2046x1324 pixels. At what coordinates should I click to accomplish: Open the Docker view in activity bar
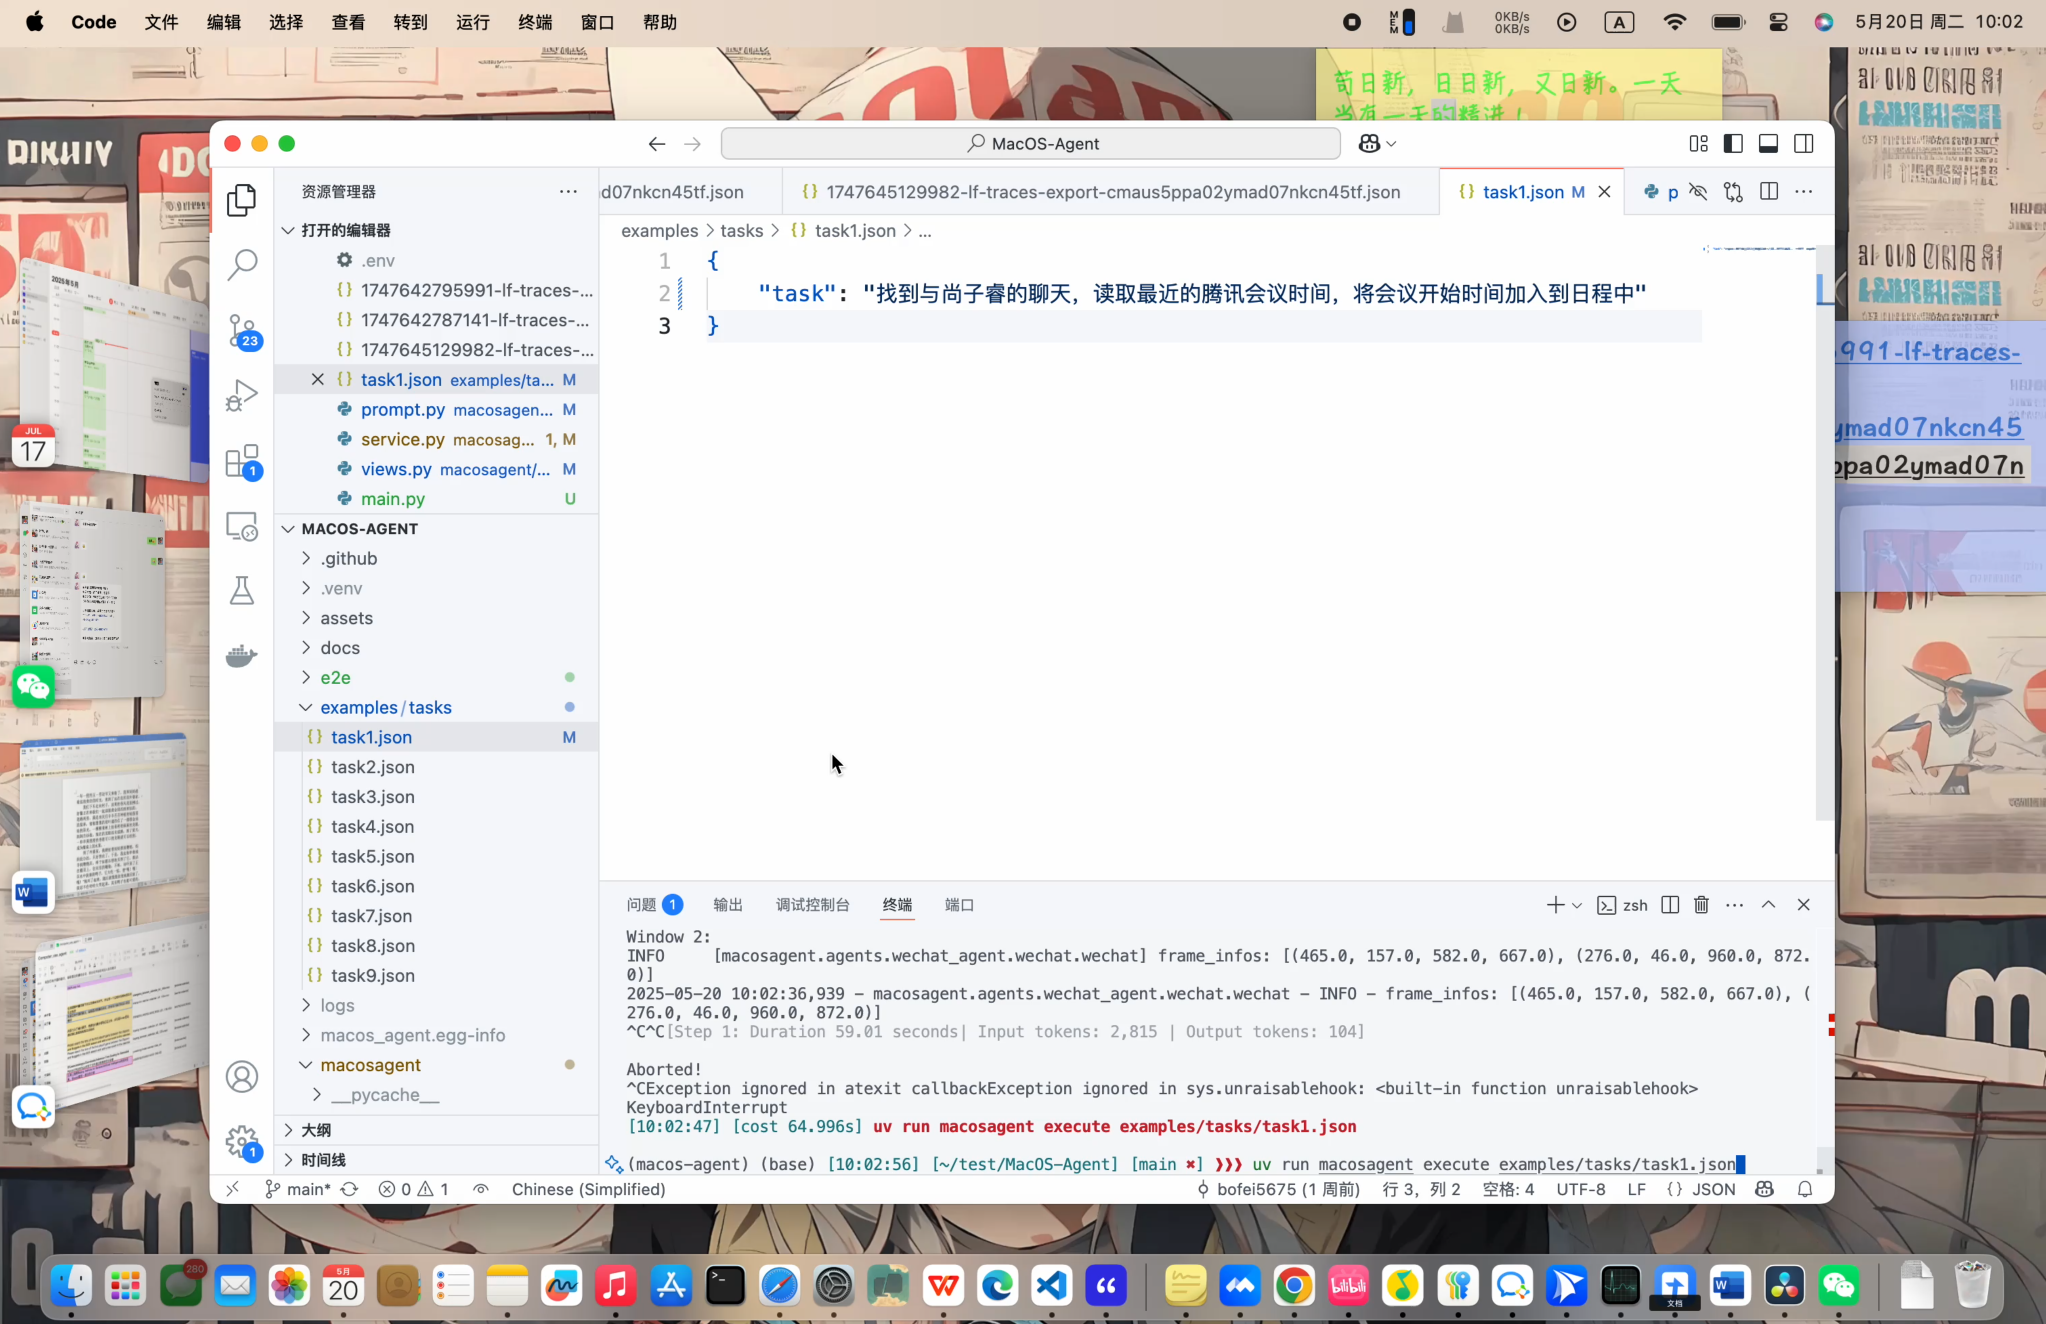(242, 656)
